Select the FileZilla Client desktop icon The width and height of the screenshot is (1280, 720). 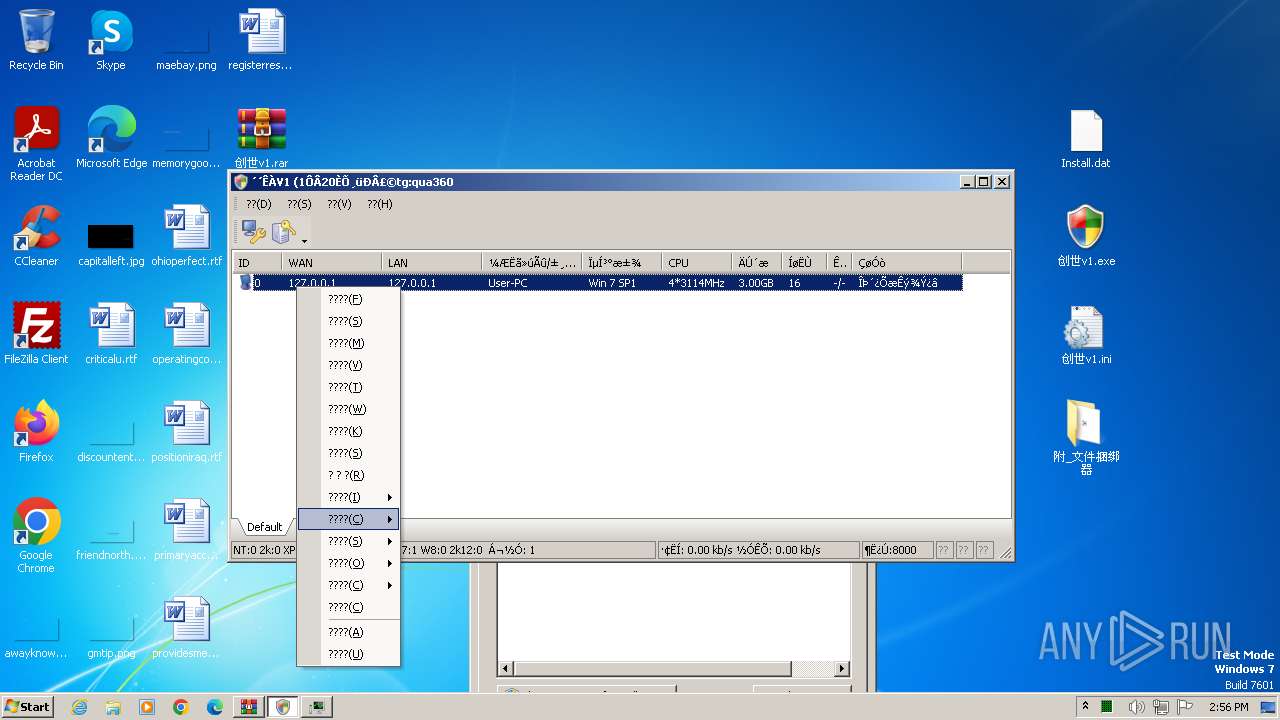click(x=36, y=335)
